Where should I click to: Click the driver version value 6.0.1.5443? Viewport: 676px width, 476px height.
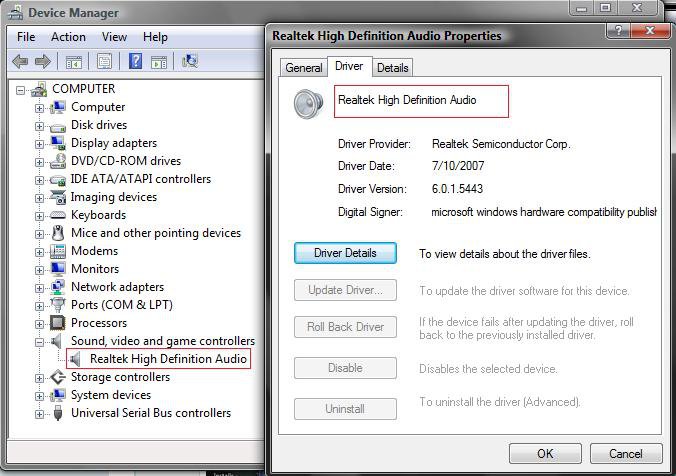[457, 189]
